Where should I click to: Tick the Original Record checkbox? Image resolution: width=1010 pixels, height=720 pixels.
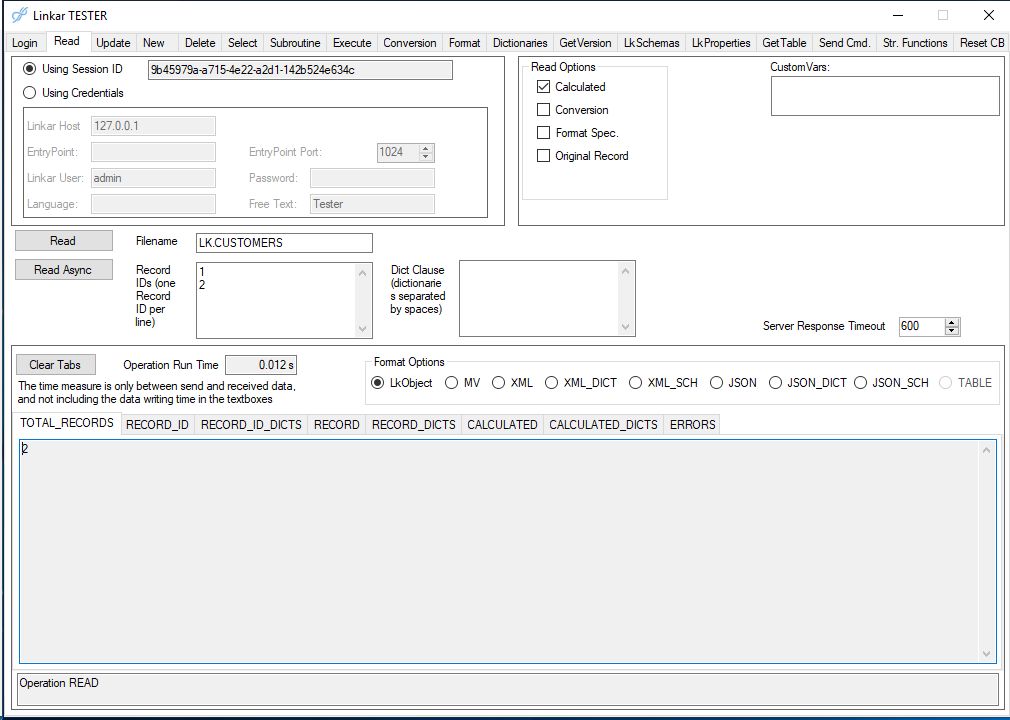pos(544,156)
